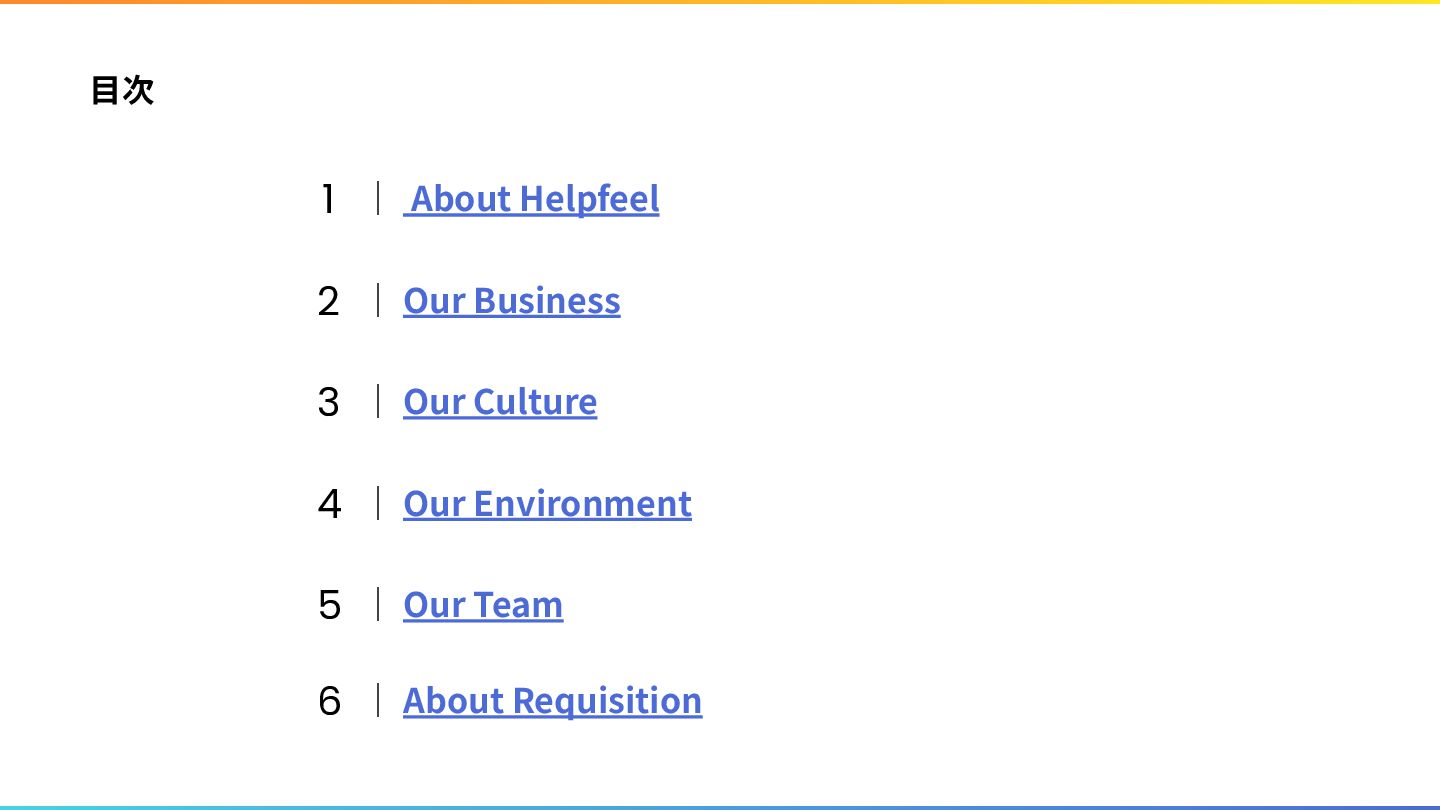Open the About Requisition link
This screenshot has width=1440, height=810.
[x=552, y=701]
